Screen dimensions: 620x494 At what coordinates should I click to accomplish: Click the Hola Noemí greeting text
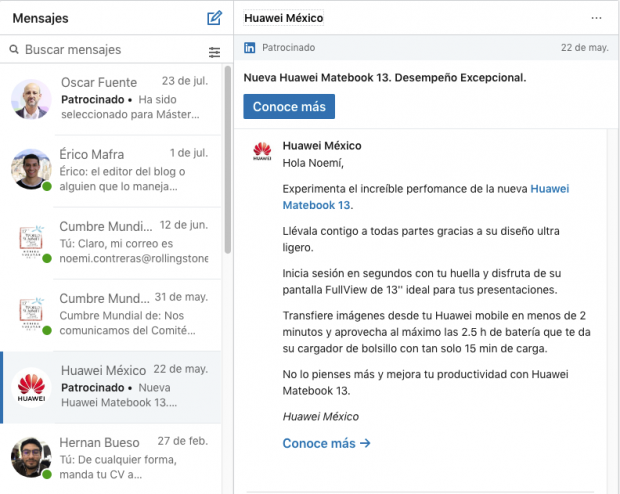[313, 163]
